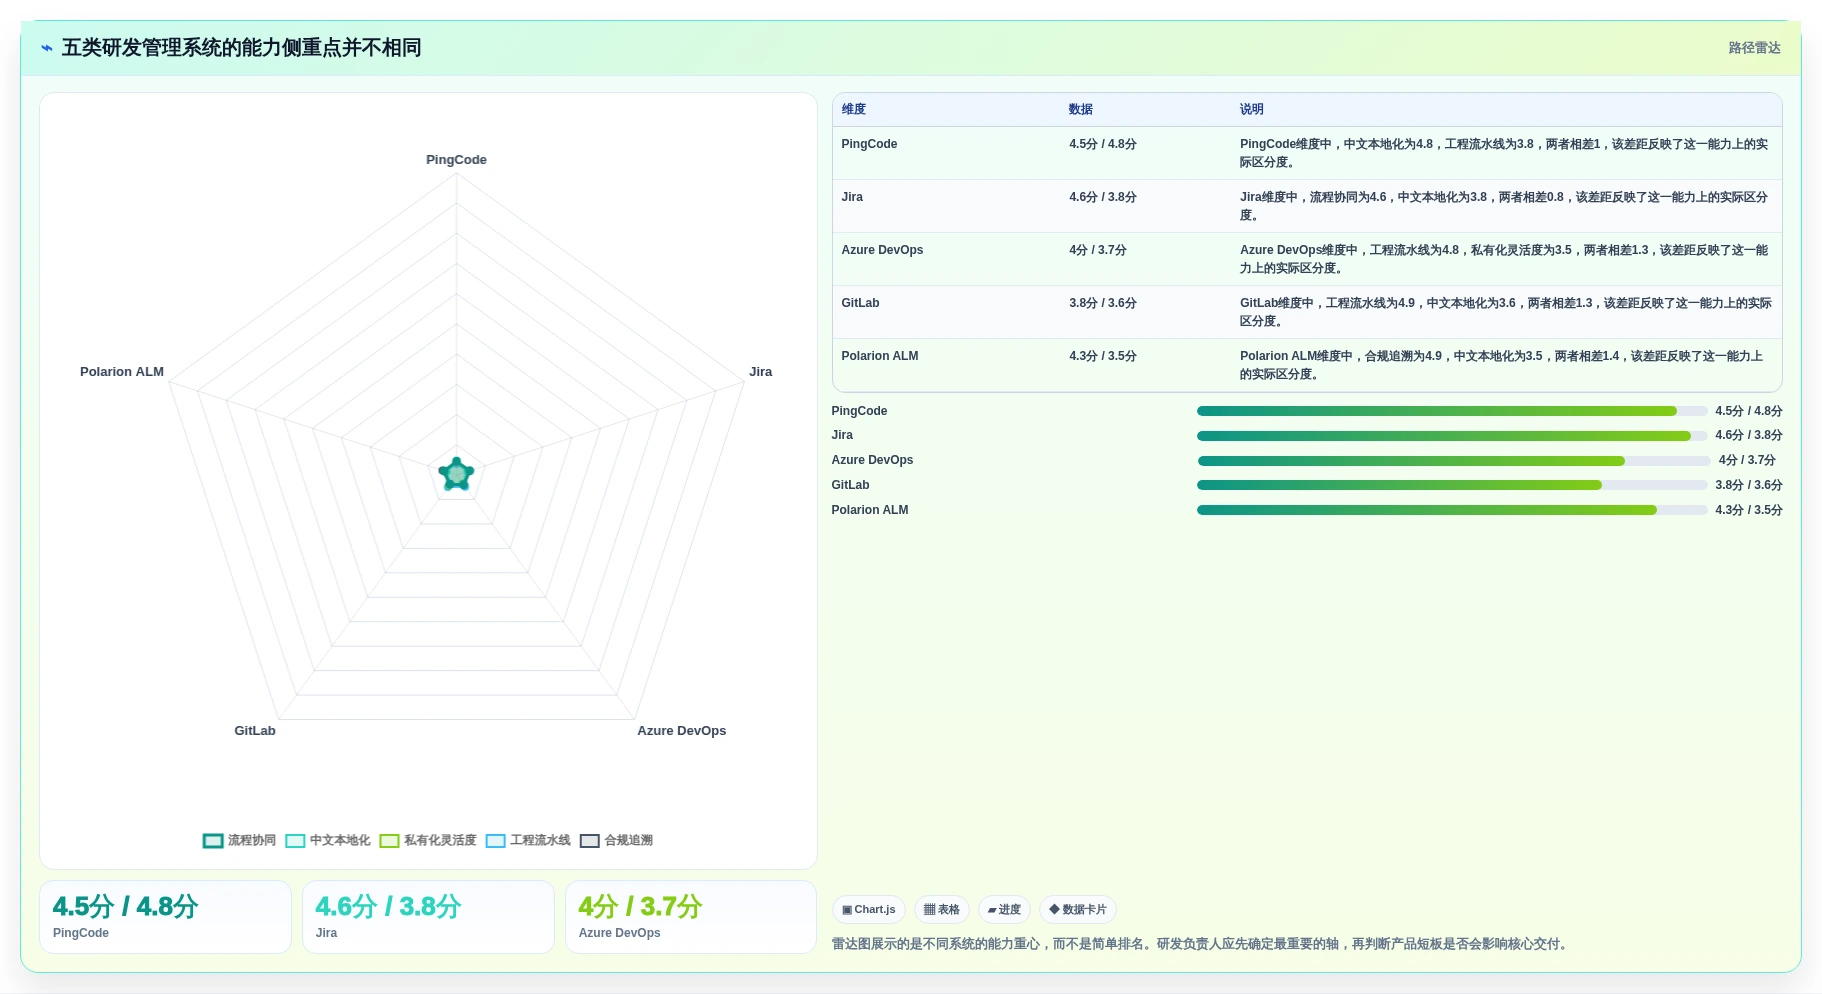Toggle 合规追溯 legend dataset
This screenshot has width=1822, height=994.
[x=617, y=840]
